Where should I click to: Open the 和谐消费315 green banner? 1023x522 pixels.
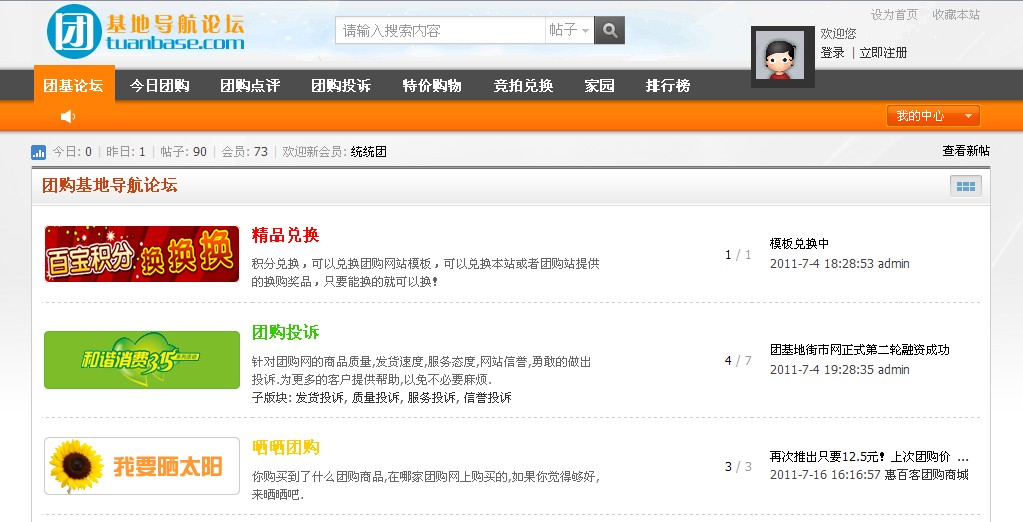(142, 360)
